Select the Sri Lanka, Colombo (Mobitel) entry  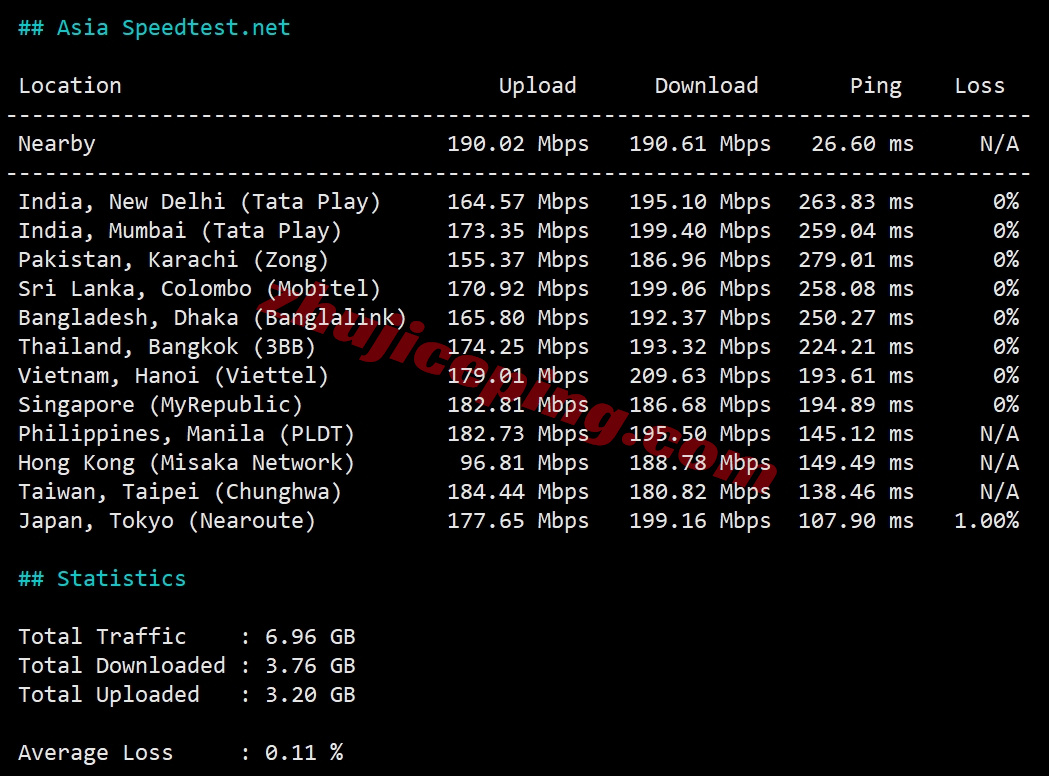click(197, 288)
